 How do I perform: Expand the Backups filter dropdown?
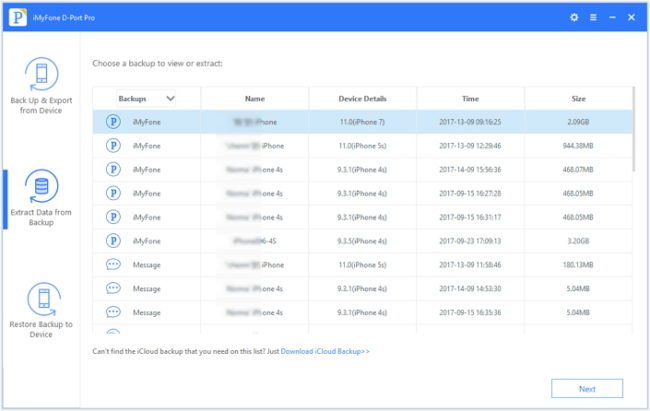tap(146, 99)
